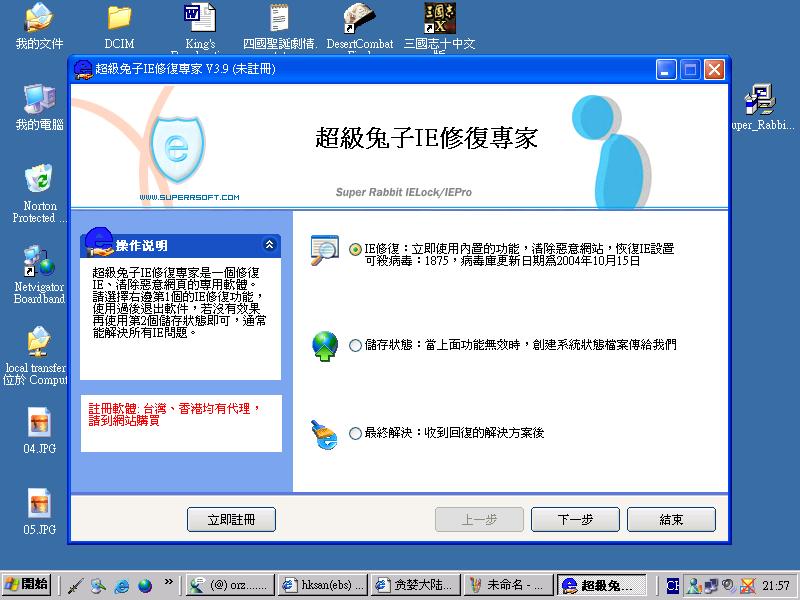Click the globe with green arrow icon
Screen dimensions: 800x600
click(324, 346)
